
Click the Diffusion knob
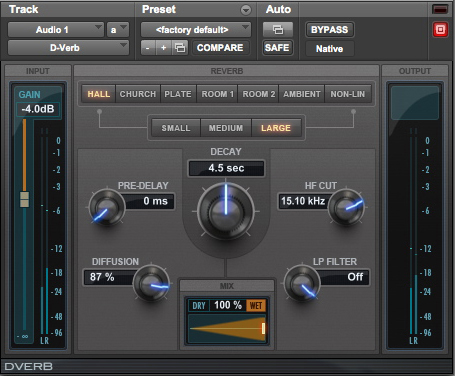[151, 284]
